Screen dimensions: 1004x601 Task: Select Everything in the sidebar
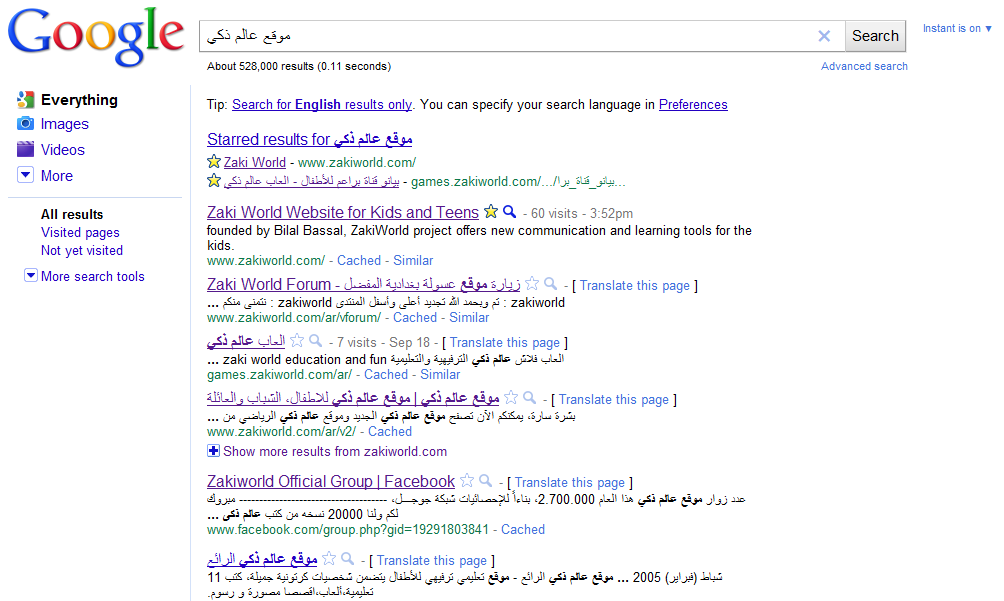[x=79, y=100]
